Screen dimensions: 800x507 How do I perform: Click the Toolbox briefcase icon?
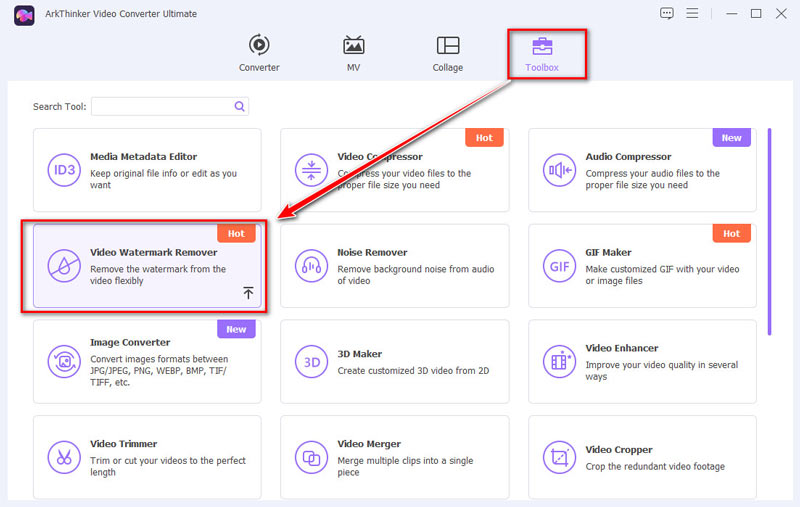[542, 46]
